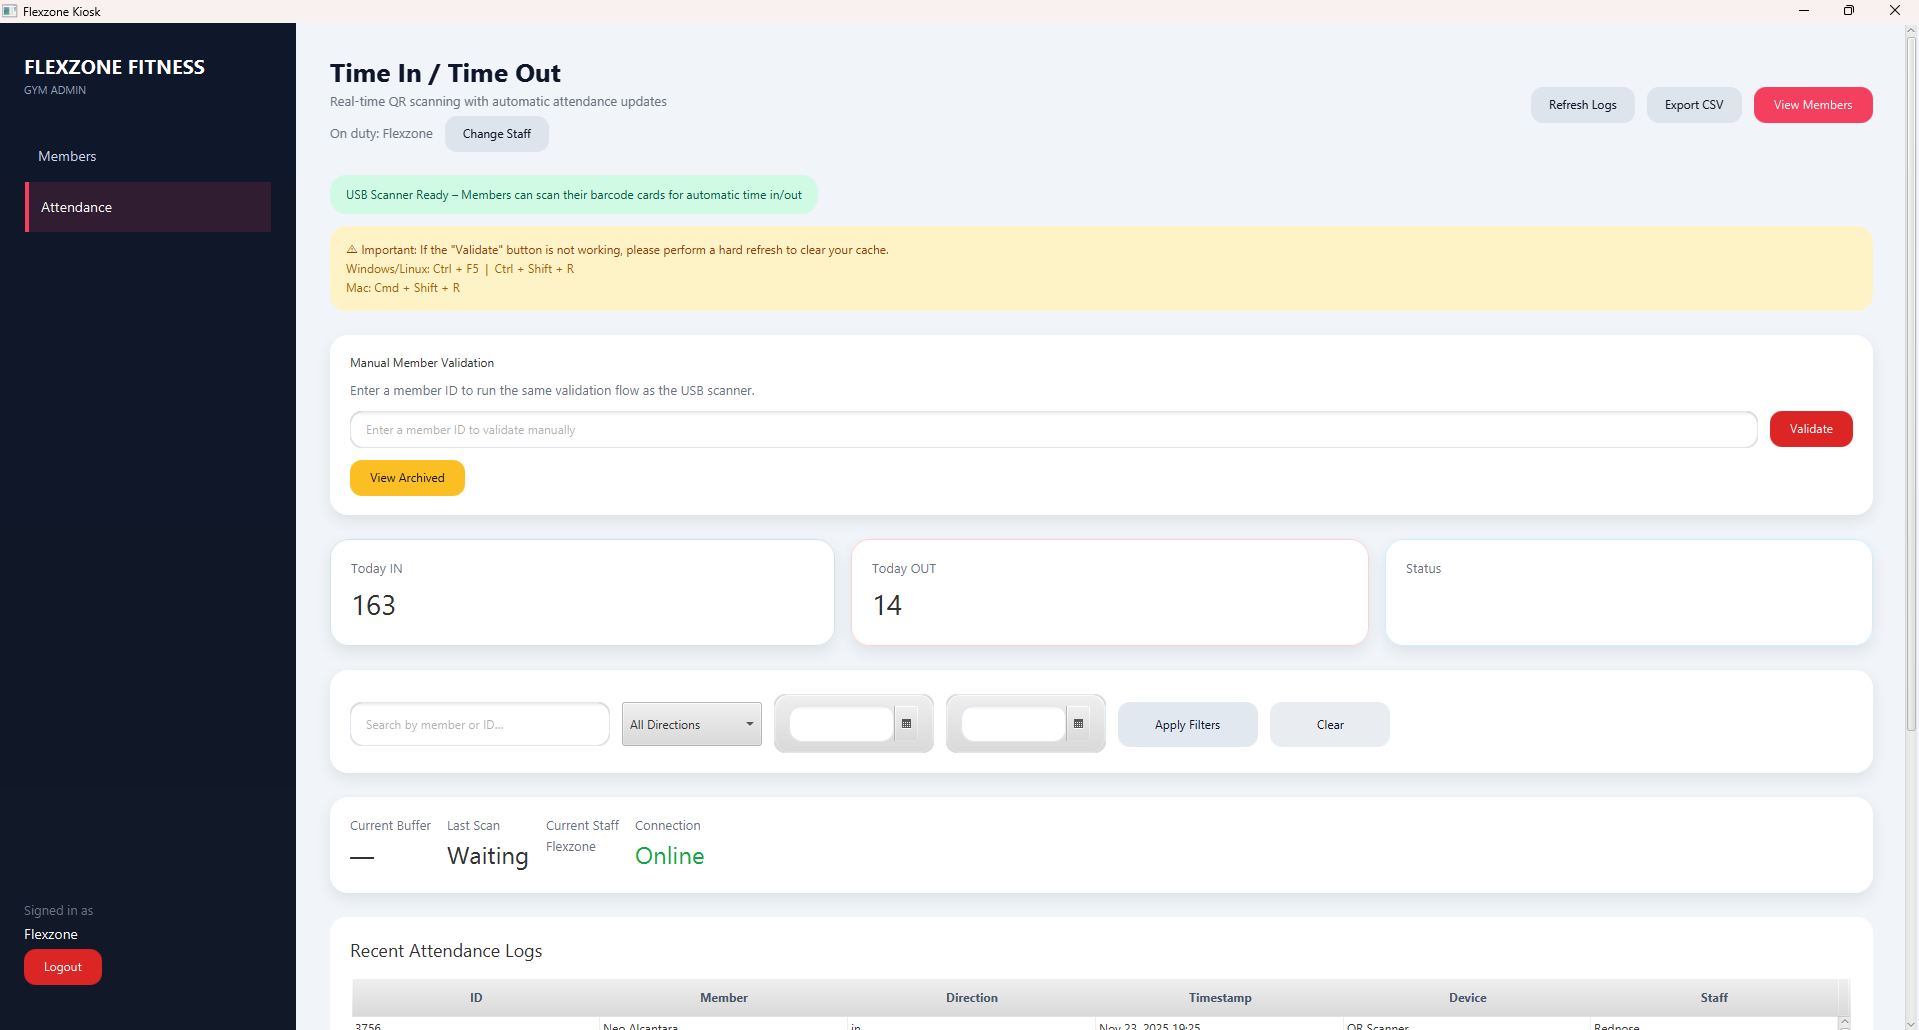
Task: Clear the attendance filters
Action: tap(1329, 724)
